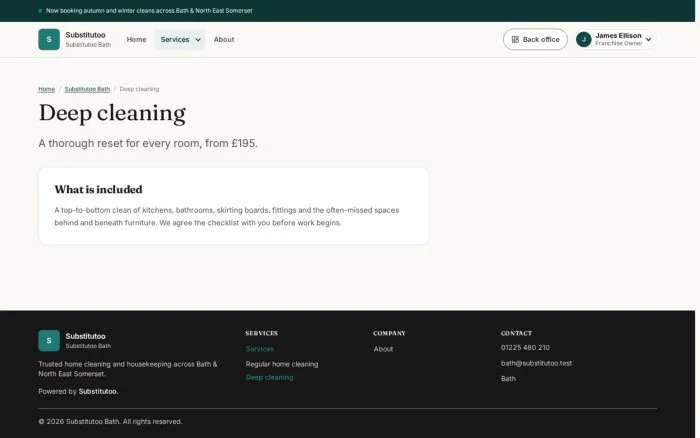Open the Services navigation menu
This screenshot has height=438, width=700.
[180, 39]
